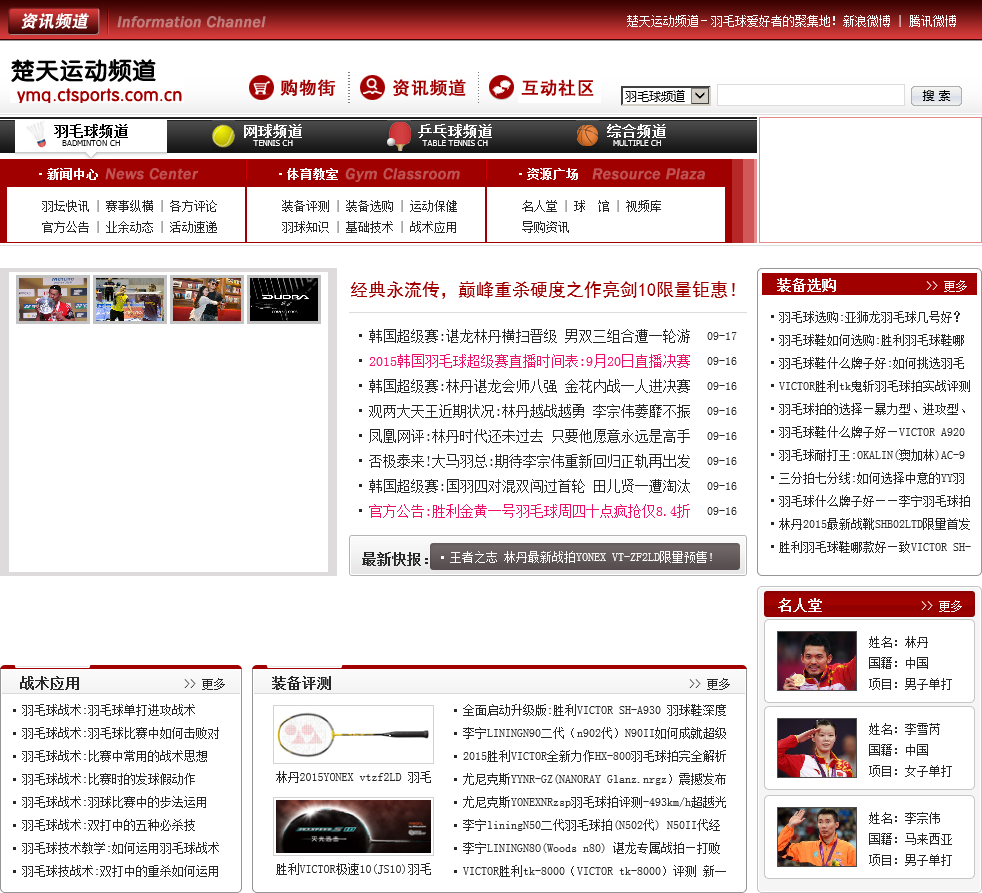Viewport: 982px width, 893px height.
Task: Go to 羽坛快讯 section
Action: tap(65, 206)
